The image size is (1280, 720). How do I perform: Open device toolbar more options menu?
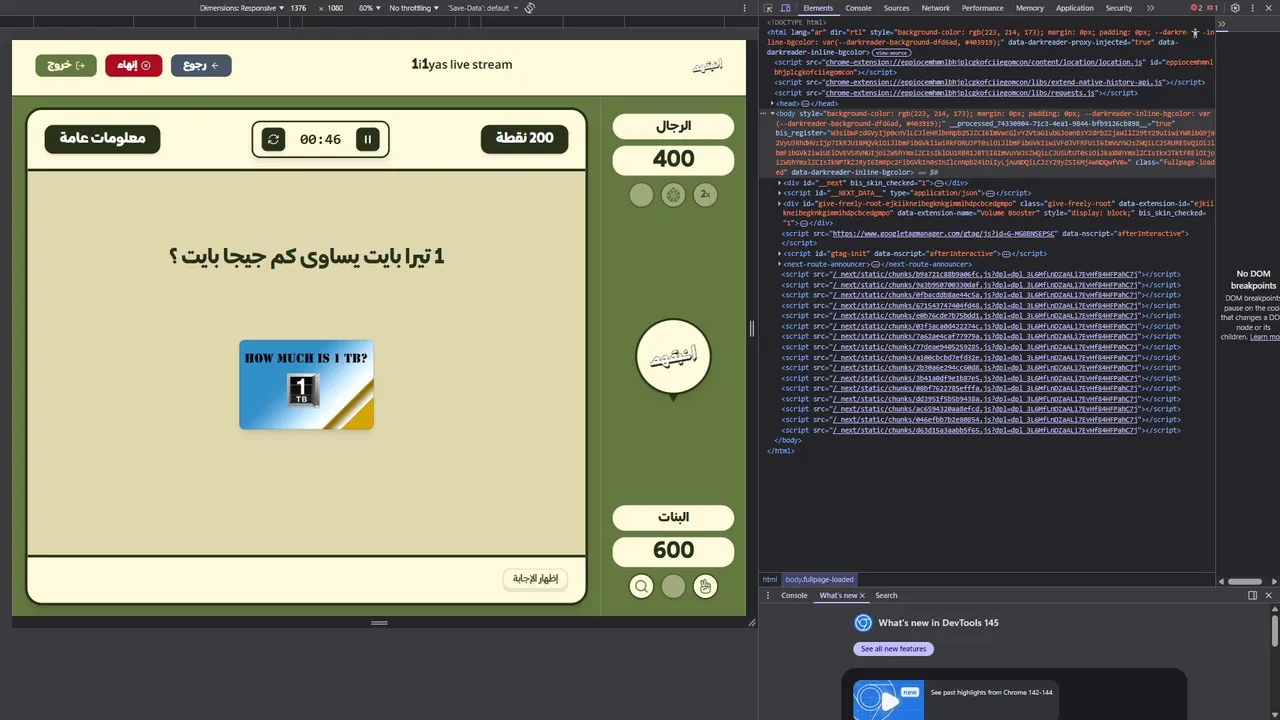click(745, 8)
